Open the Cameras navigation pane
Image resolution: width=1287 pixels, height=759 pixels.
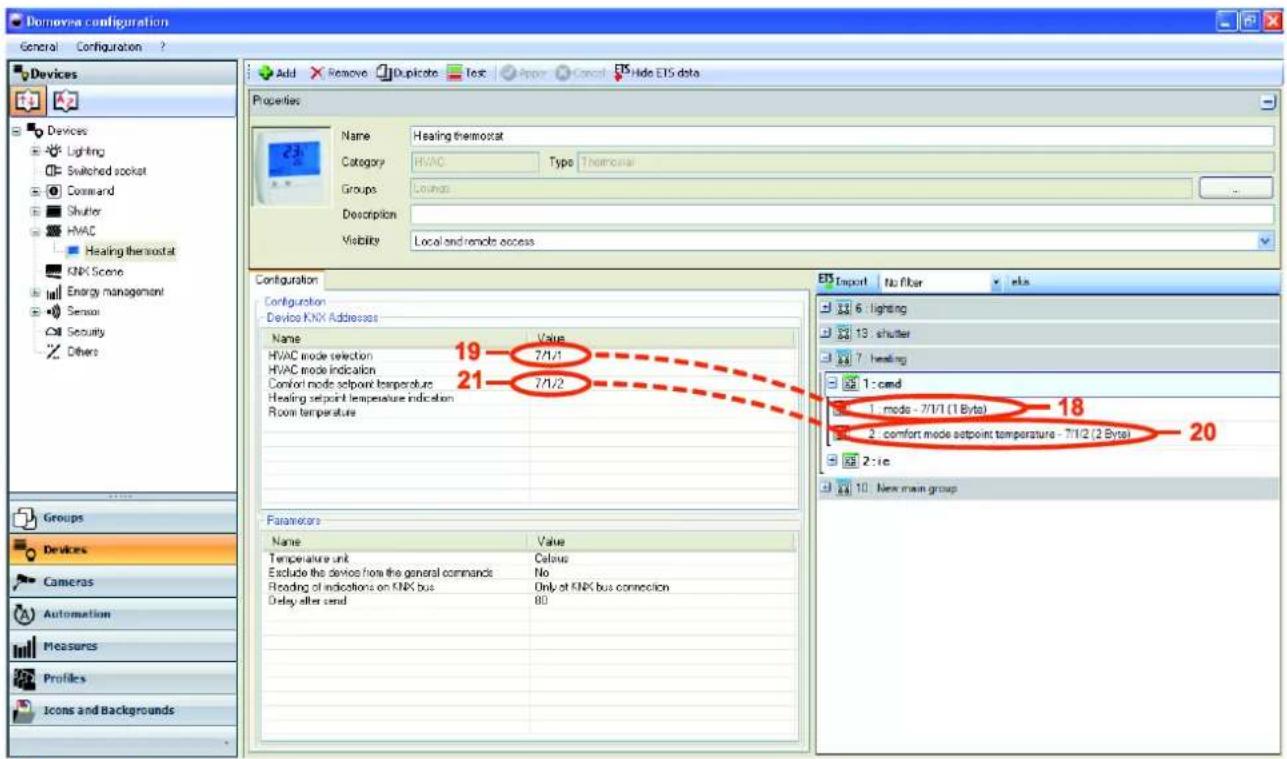120,580
